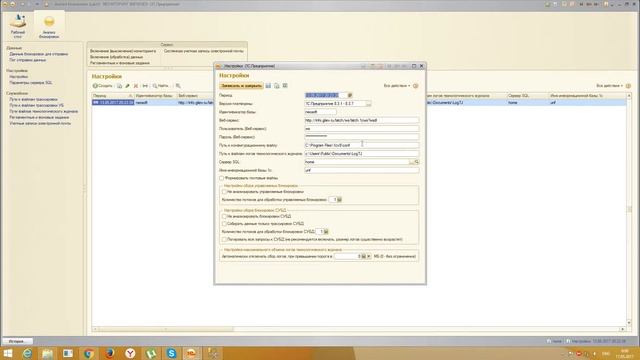Image resolution: width=640 pixels, height=360 pixels.
Task: Click the magnifier open button in Сервер SQL field
Action: pyautogui.click(x=416, y=162)
